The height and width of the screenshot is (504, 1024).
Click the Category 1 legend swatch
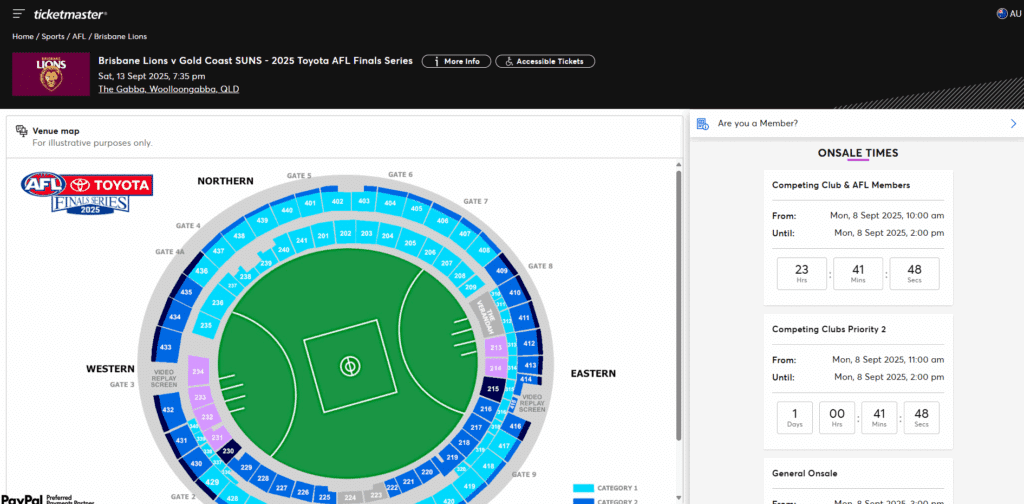(582, 488)
